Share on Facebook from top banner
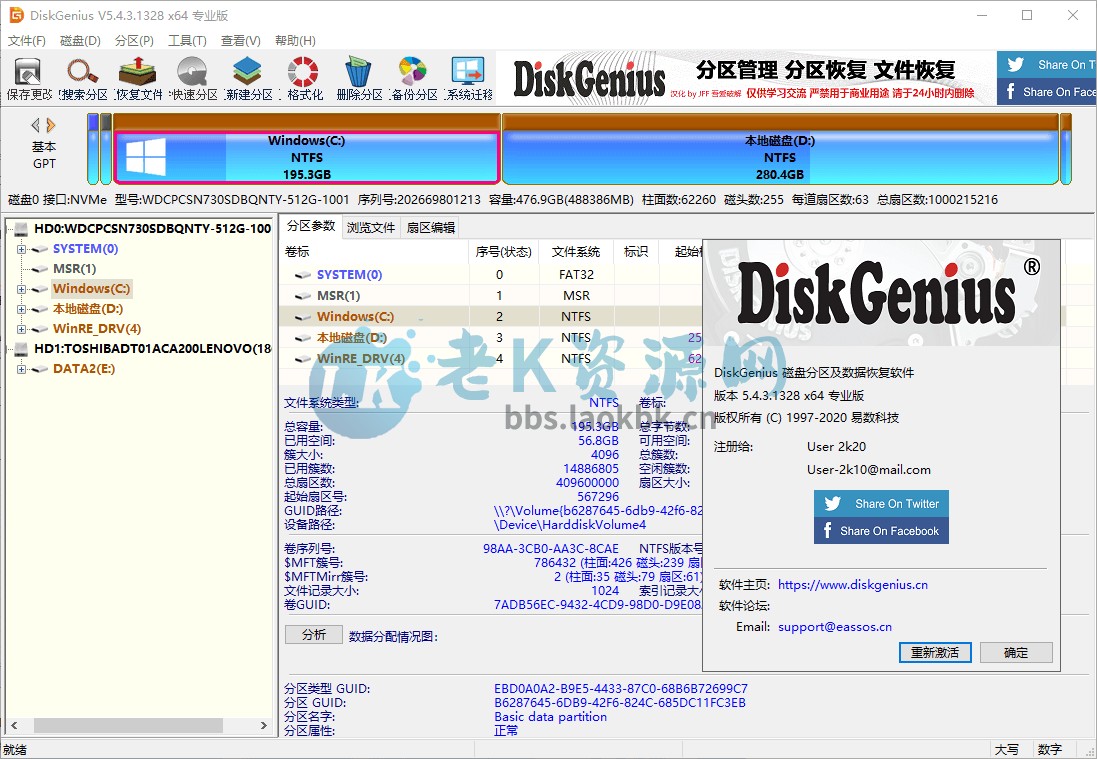Image resolution: width=1097 pixels, height=759 pixels. click(x=1047, y=92)
